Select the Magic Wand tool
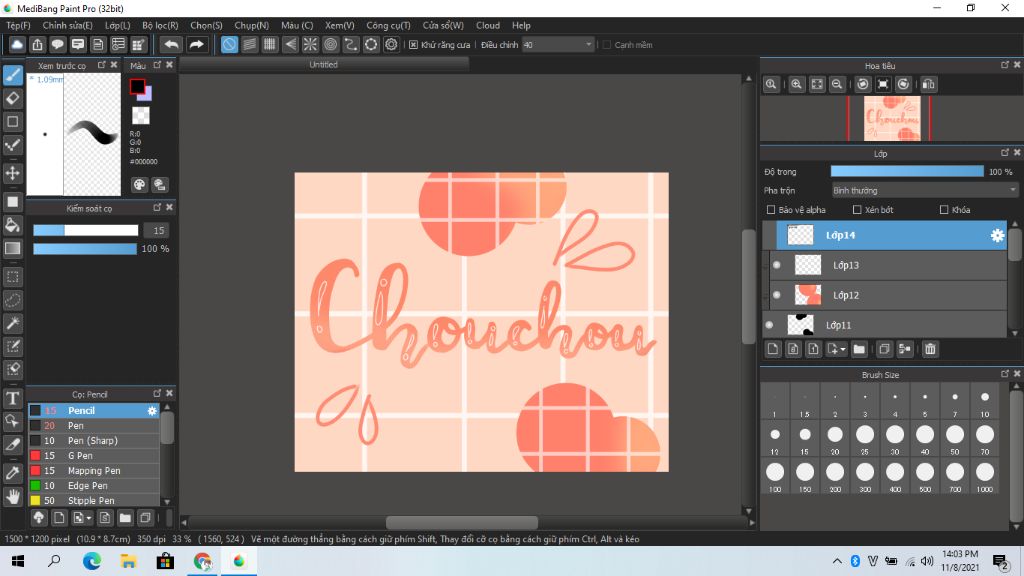Image resolution: width=1024 pixels, height=576 pixels. (13, 323)
